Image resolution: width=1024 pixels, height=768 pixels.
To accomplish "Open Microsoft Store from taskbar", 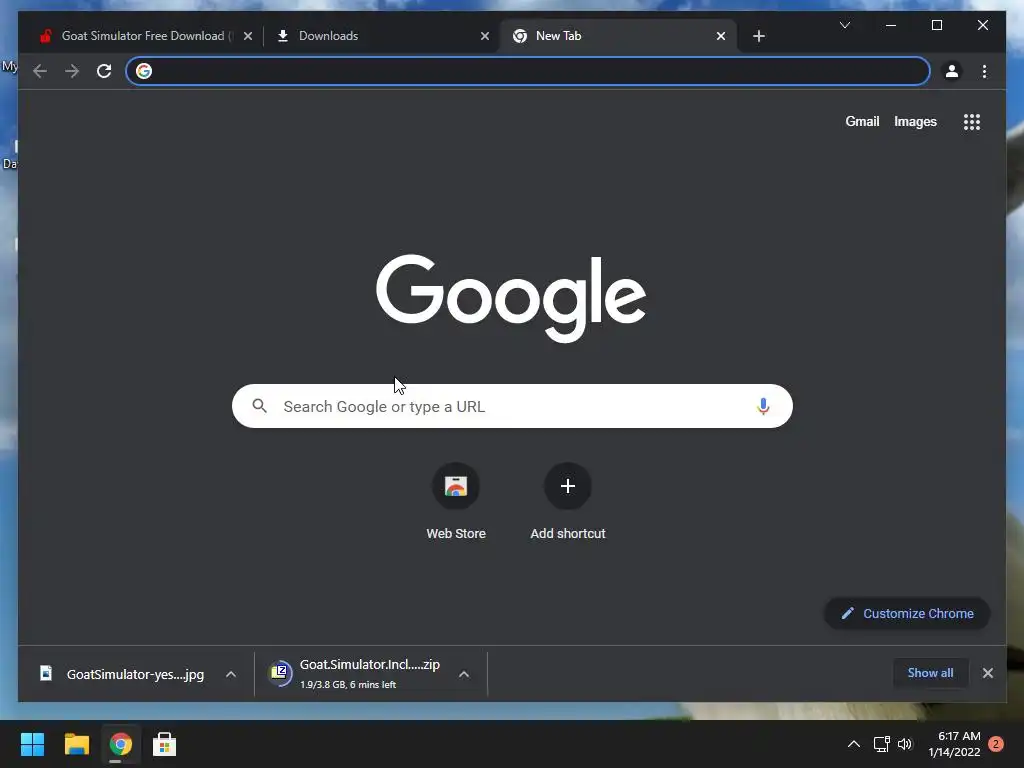I will click(164, 744).
